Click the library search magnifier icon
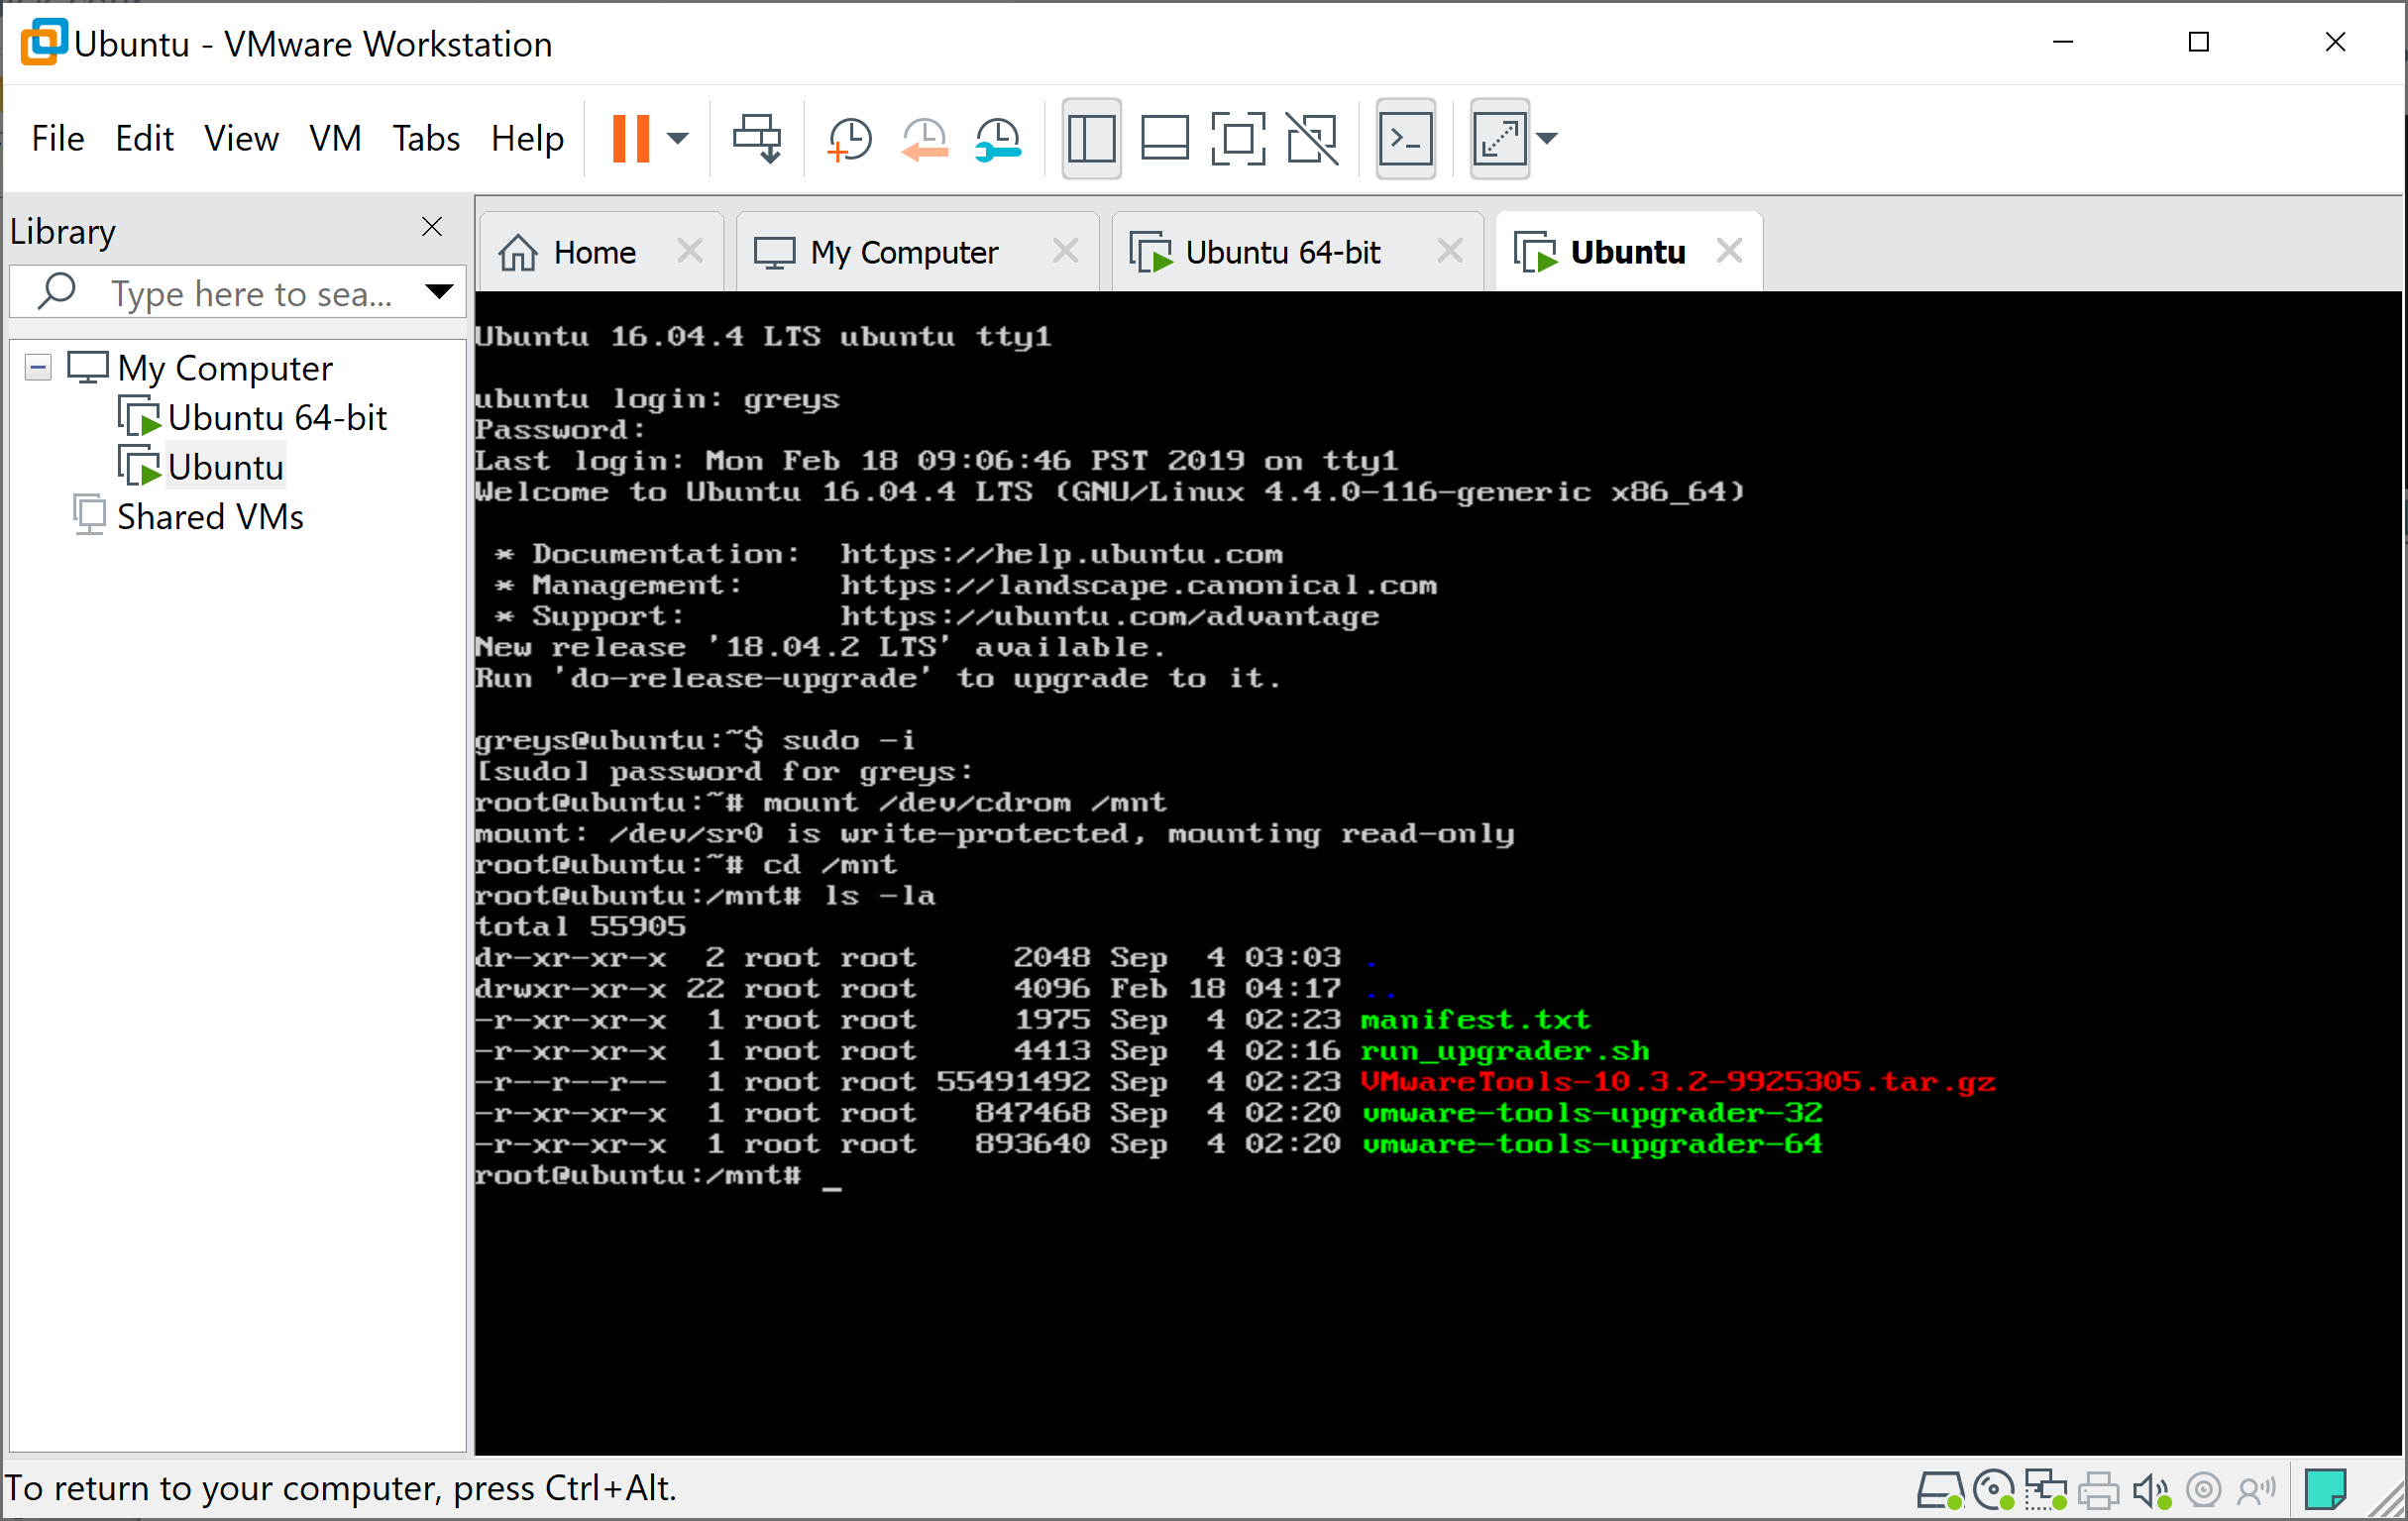2408x1521 pixels. 56,291
